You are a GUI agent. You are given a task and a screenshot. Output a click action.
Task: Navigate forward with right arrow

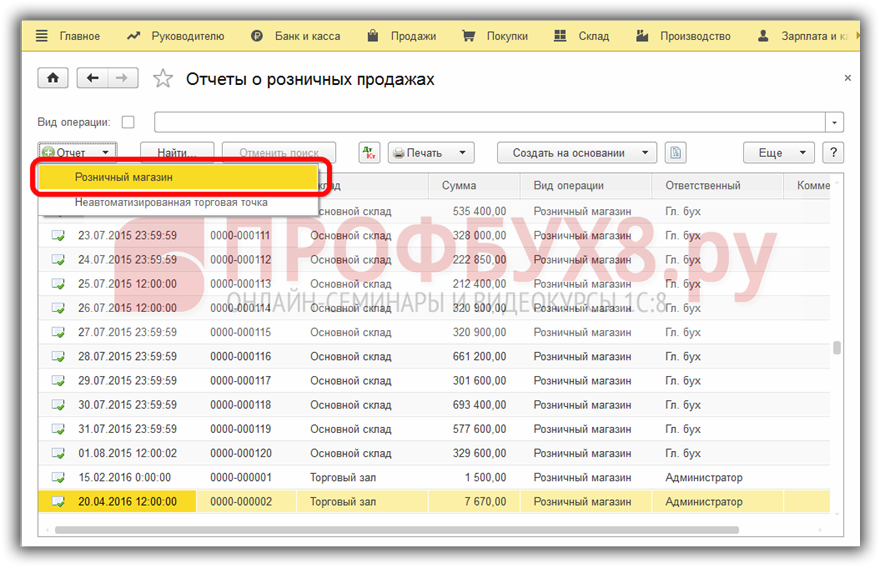(122, 78)
